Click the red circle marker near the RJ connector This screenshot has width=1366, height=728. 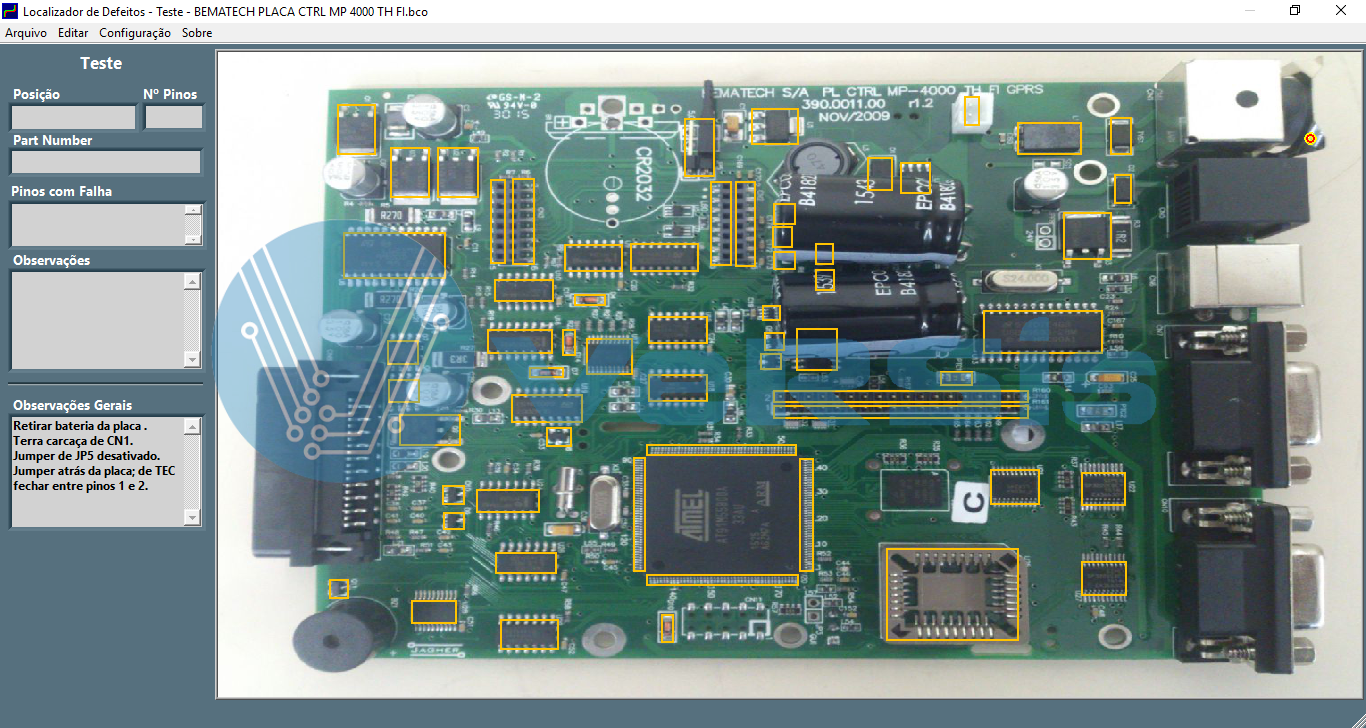[1310, 138]
